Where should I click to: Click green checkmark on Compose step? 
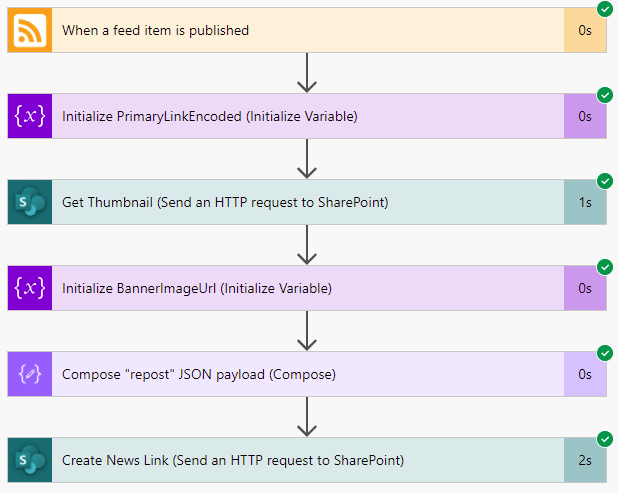(605, 353)
